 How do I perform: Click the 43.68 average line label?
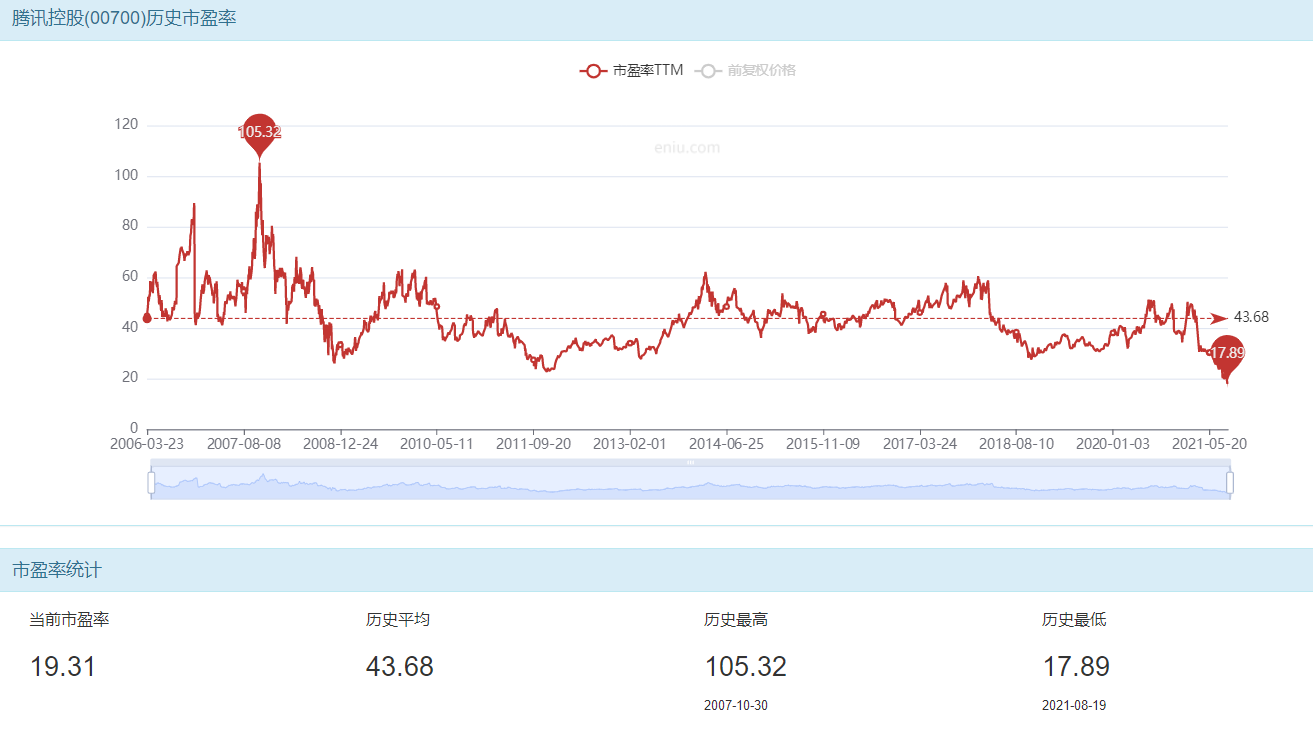click(x=1251, y=317)
